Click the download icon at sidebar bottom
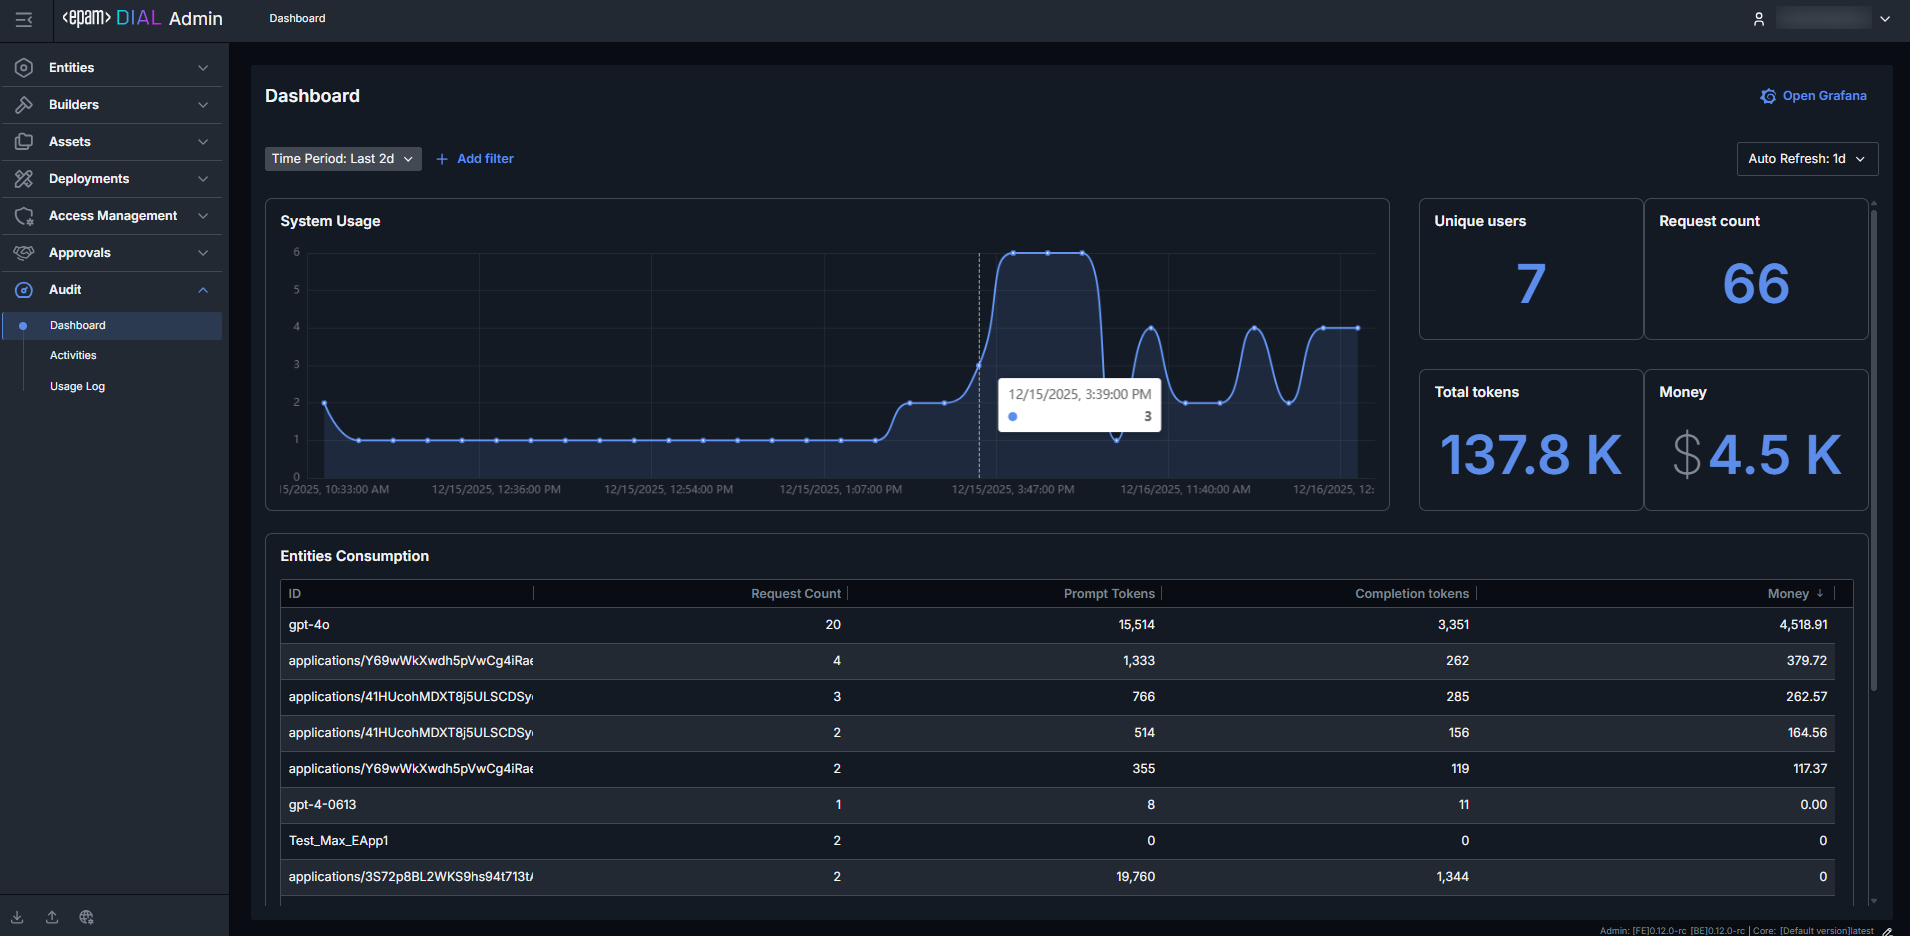 tap(17, 917)
